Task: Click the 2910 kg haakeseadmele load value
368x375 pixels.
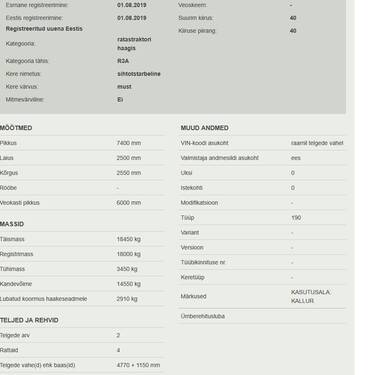Action: coord(127,299)
